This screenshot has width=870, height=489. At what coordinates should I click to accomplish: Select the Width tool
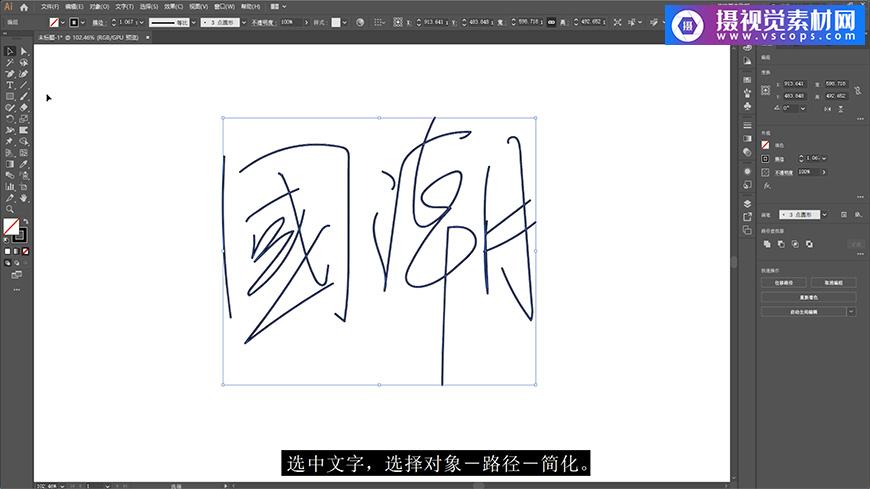click(x=9, y=130)
